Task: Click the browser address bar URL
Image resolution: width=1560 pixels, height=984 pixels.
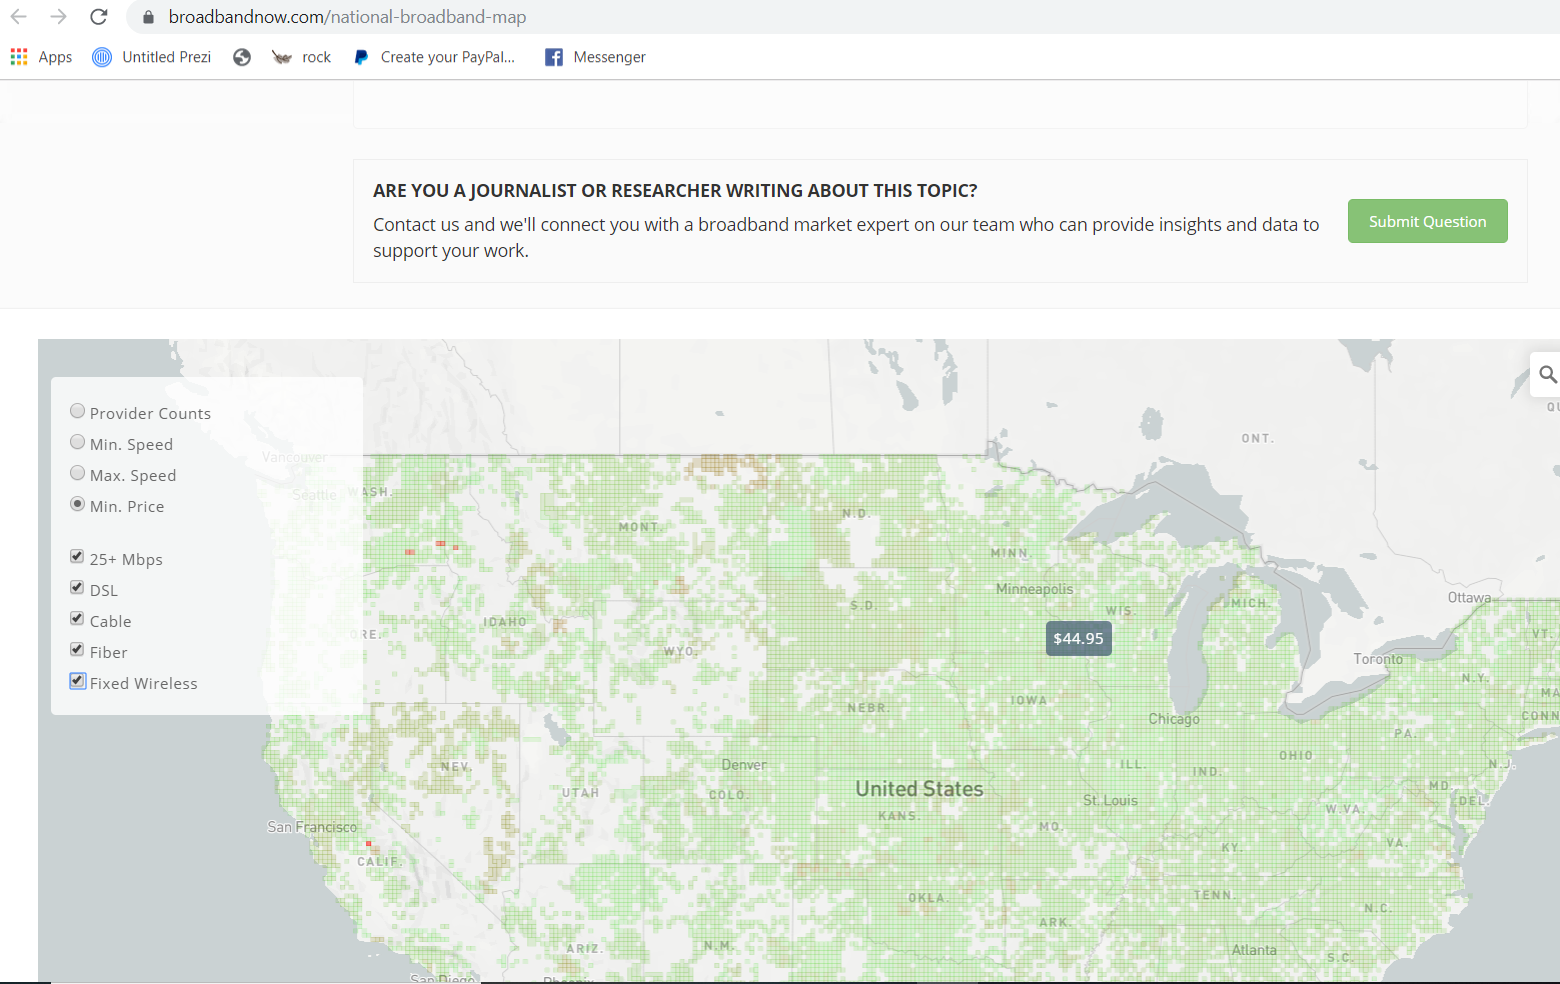Action: coord(347,17)
